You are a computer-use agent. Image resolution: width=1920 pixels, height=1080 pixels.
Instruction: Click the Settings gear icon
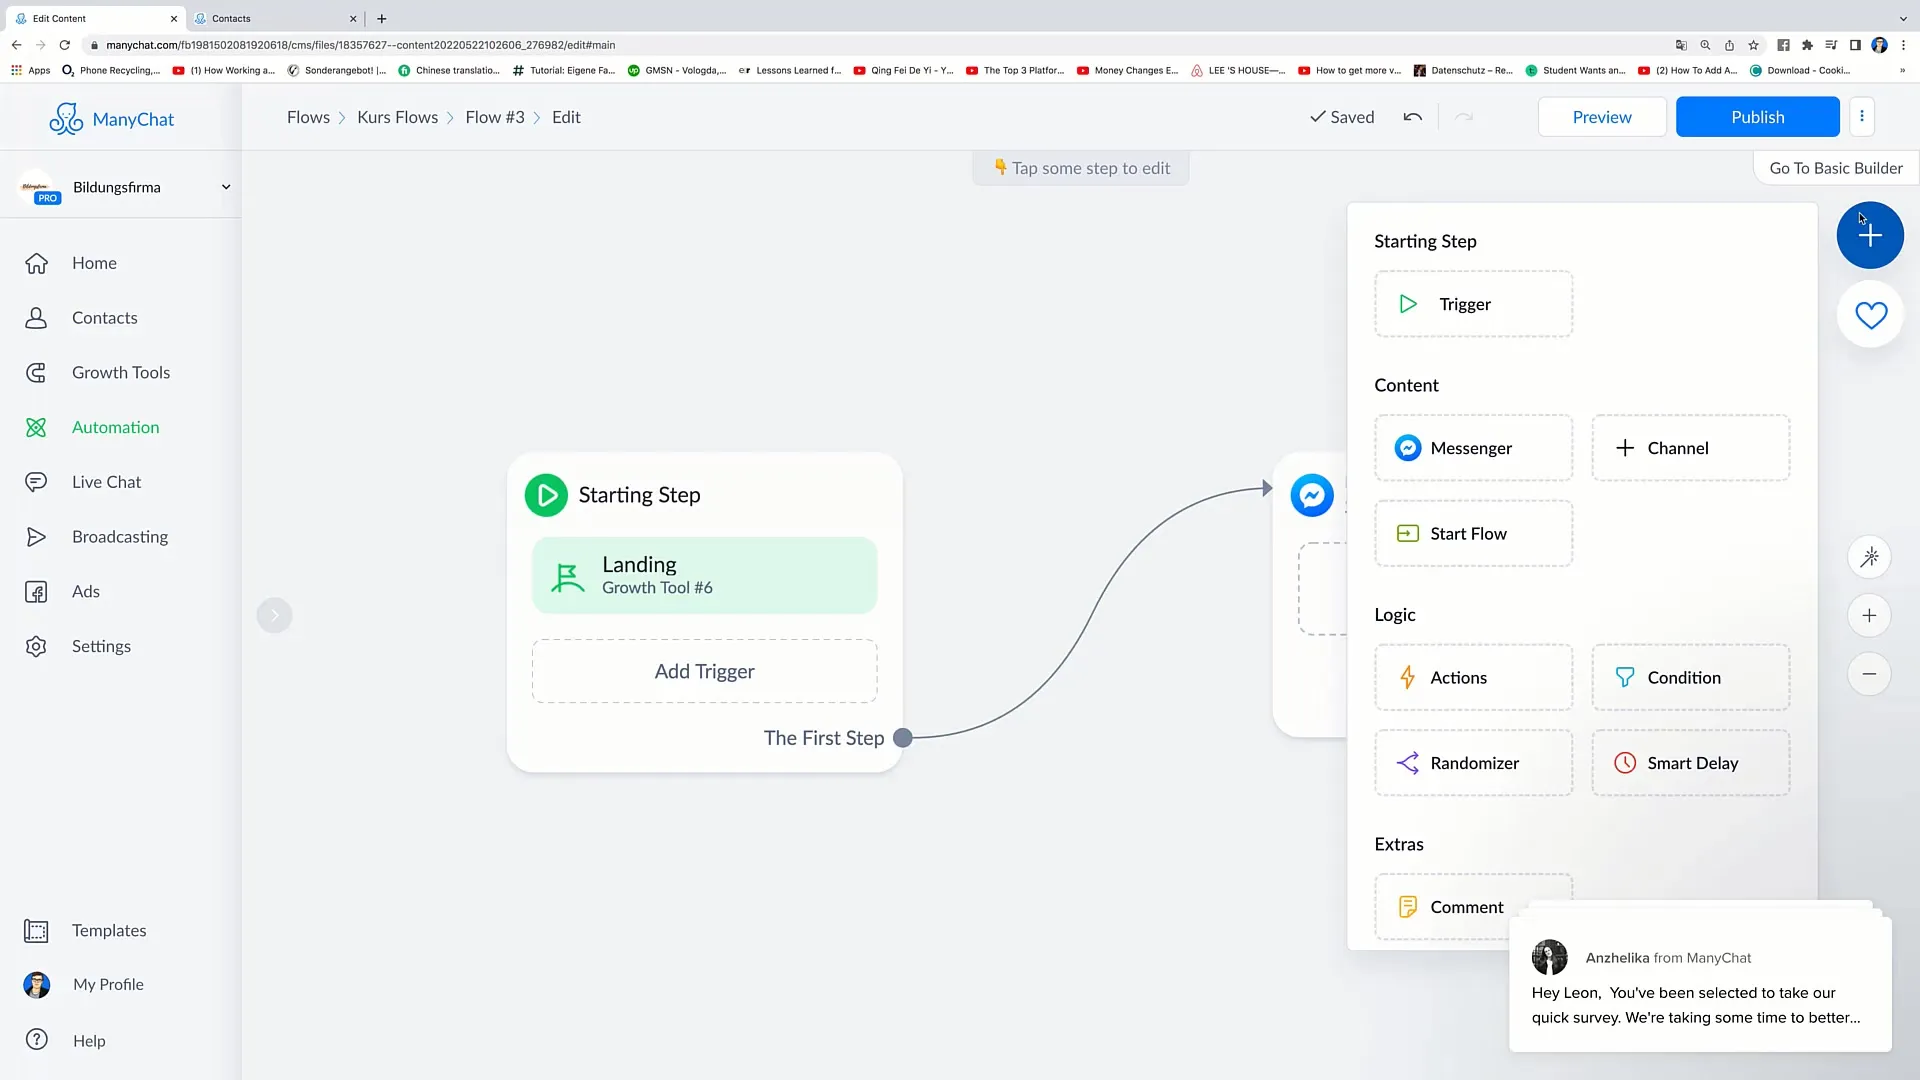coord(36,646)
